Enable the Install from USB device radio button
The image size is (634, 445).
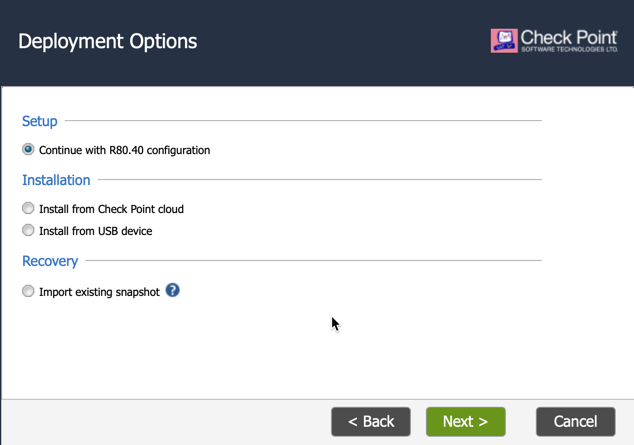point(28,230)
